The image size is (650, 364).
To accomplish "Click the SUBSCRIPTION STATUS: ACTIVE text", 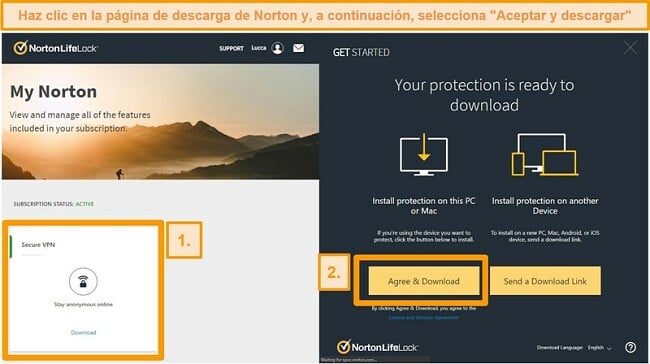I will 53,204.
